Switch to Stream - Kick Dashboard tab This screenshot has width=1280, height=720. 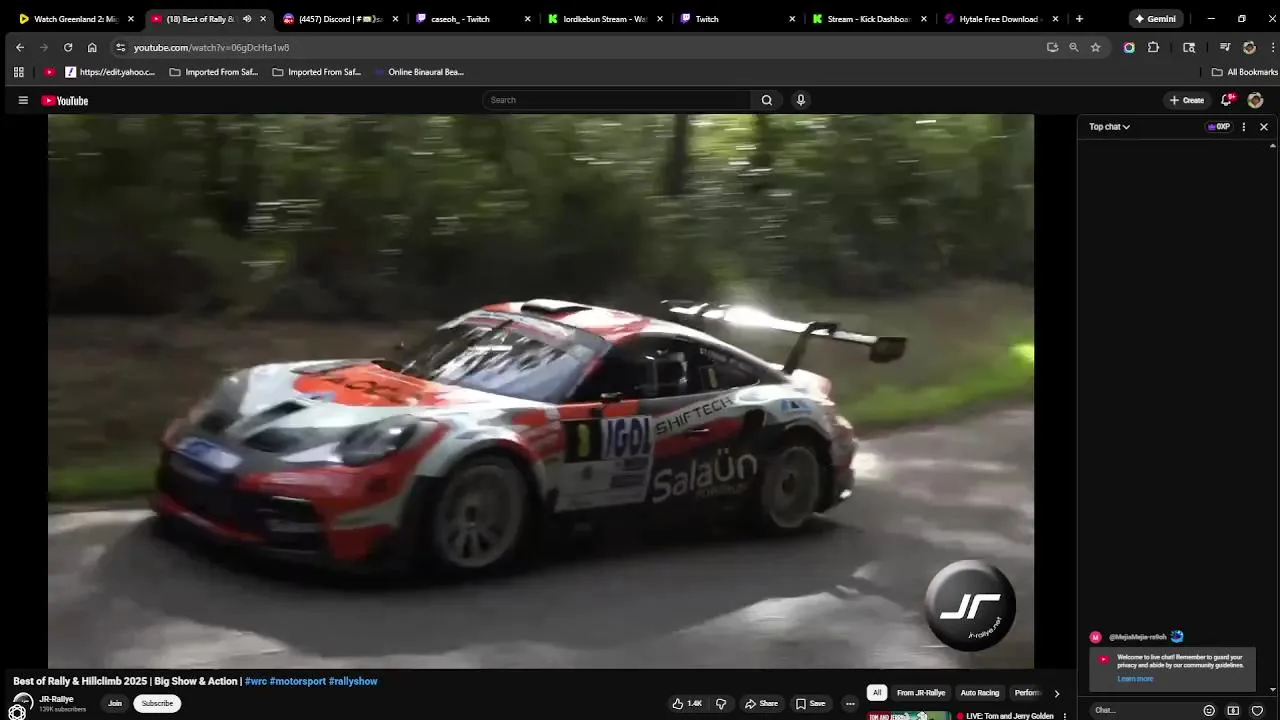coord(868,19)
